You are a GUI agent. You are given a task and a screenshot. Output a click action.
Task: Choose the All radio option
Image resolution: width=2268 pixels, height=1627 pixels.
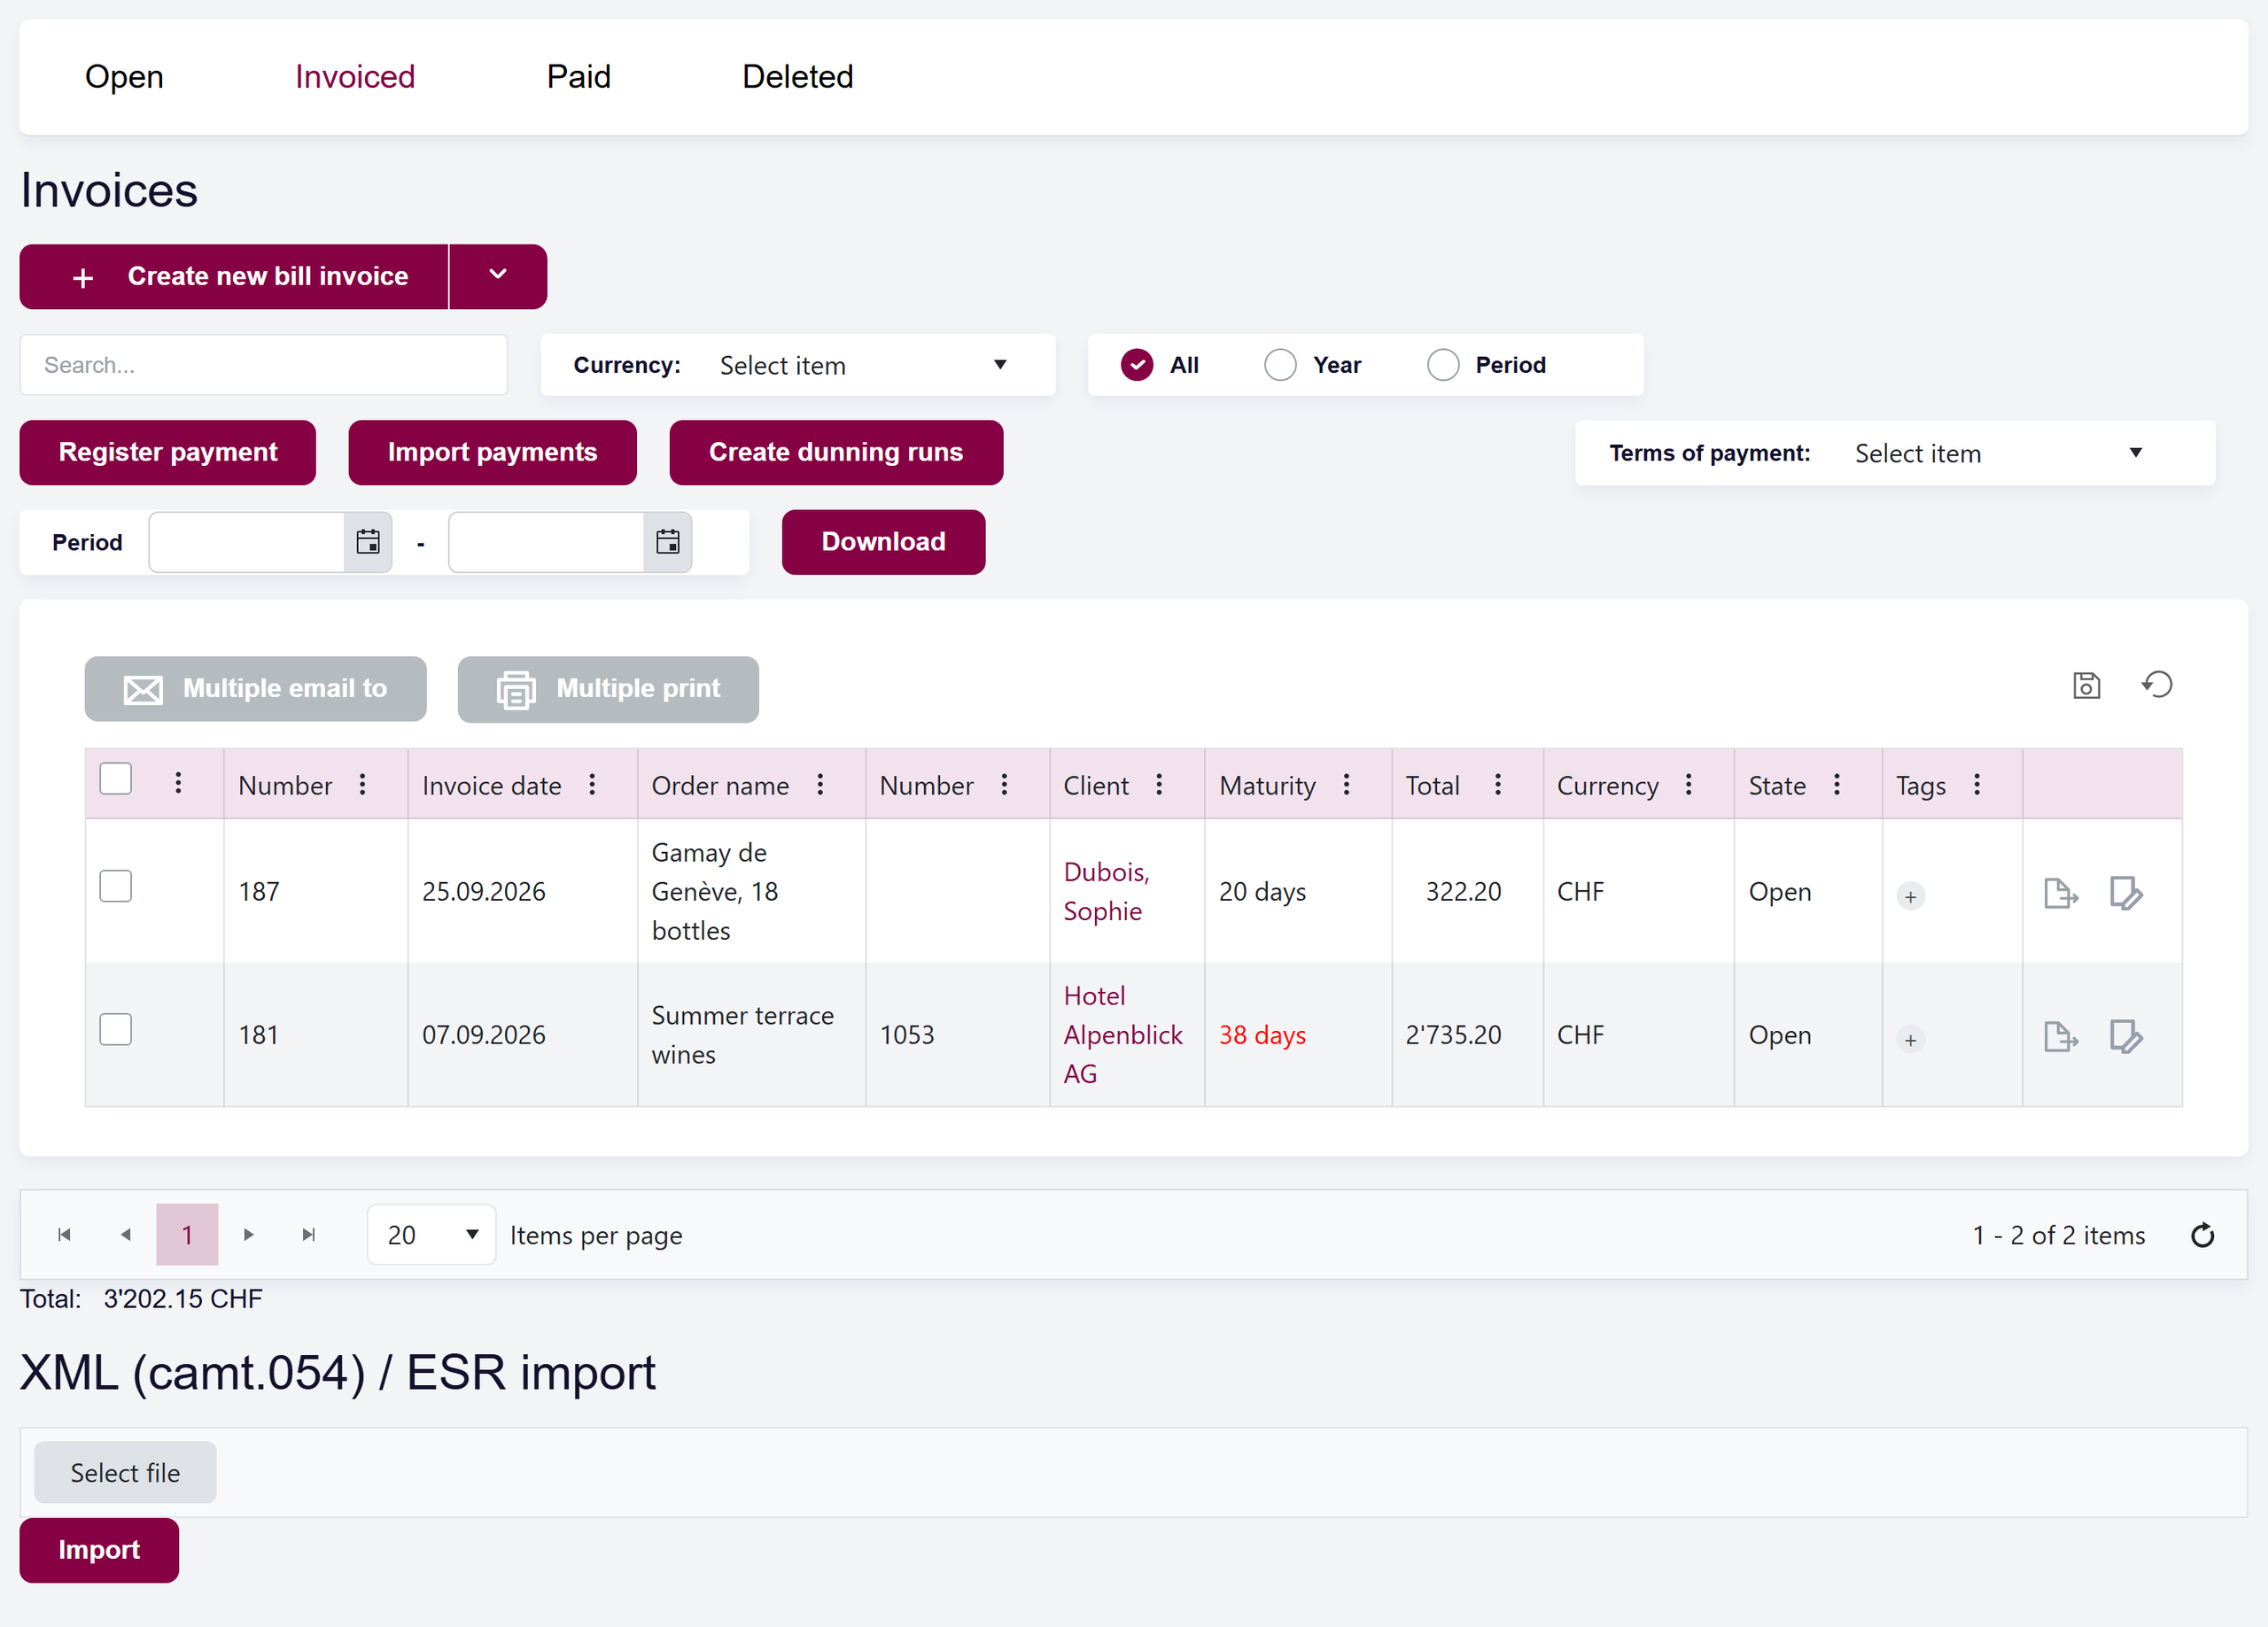(x=1137, y=365)
